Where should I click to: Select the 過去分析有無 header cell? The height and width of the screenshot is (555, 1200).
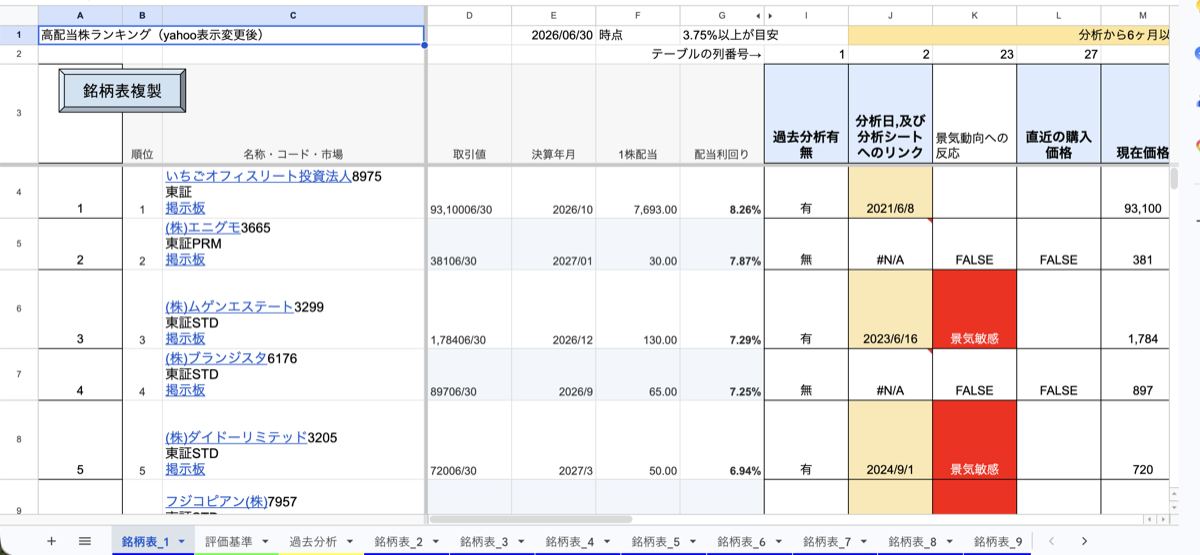point(806,114)
